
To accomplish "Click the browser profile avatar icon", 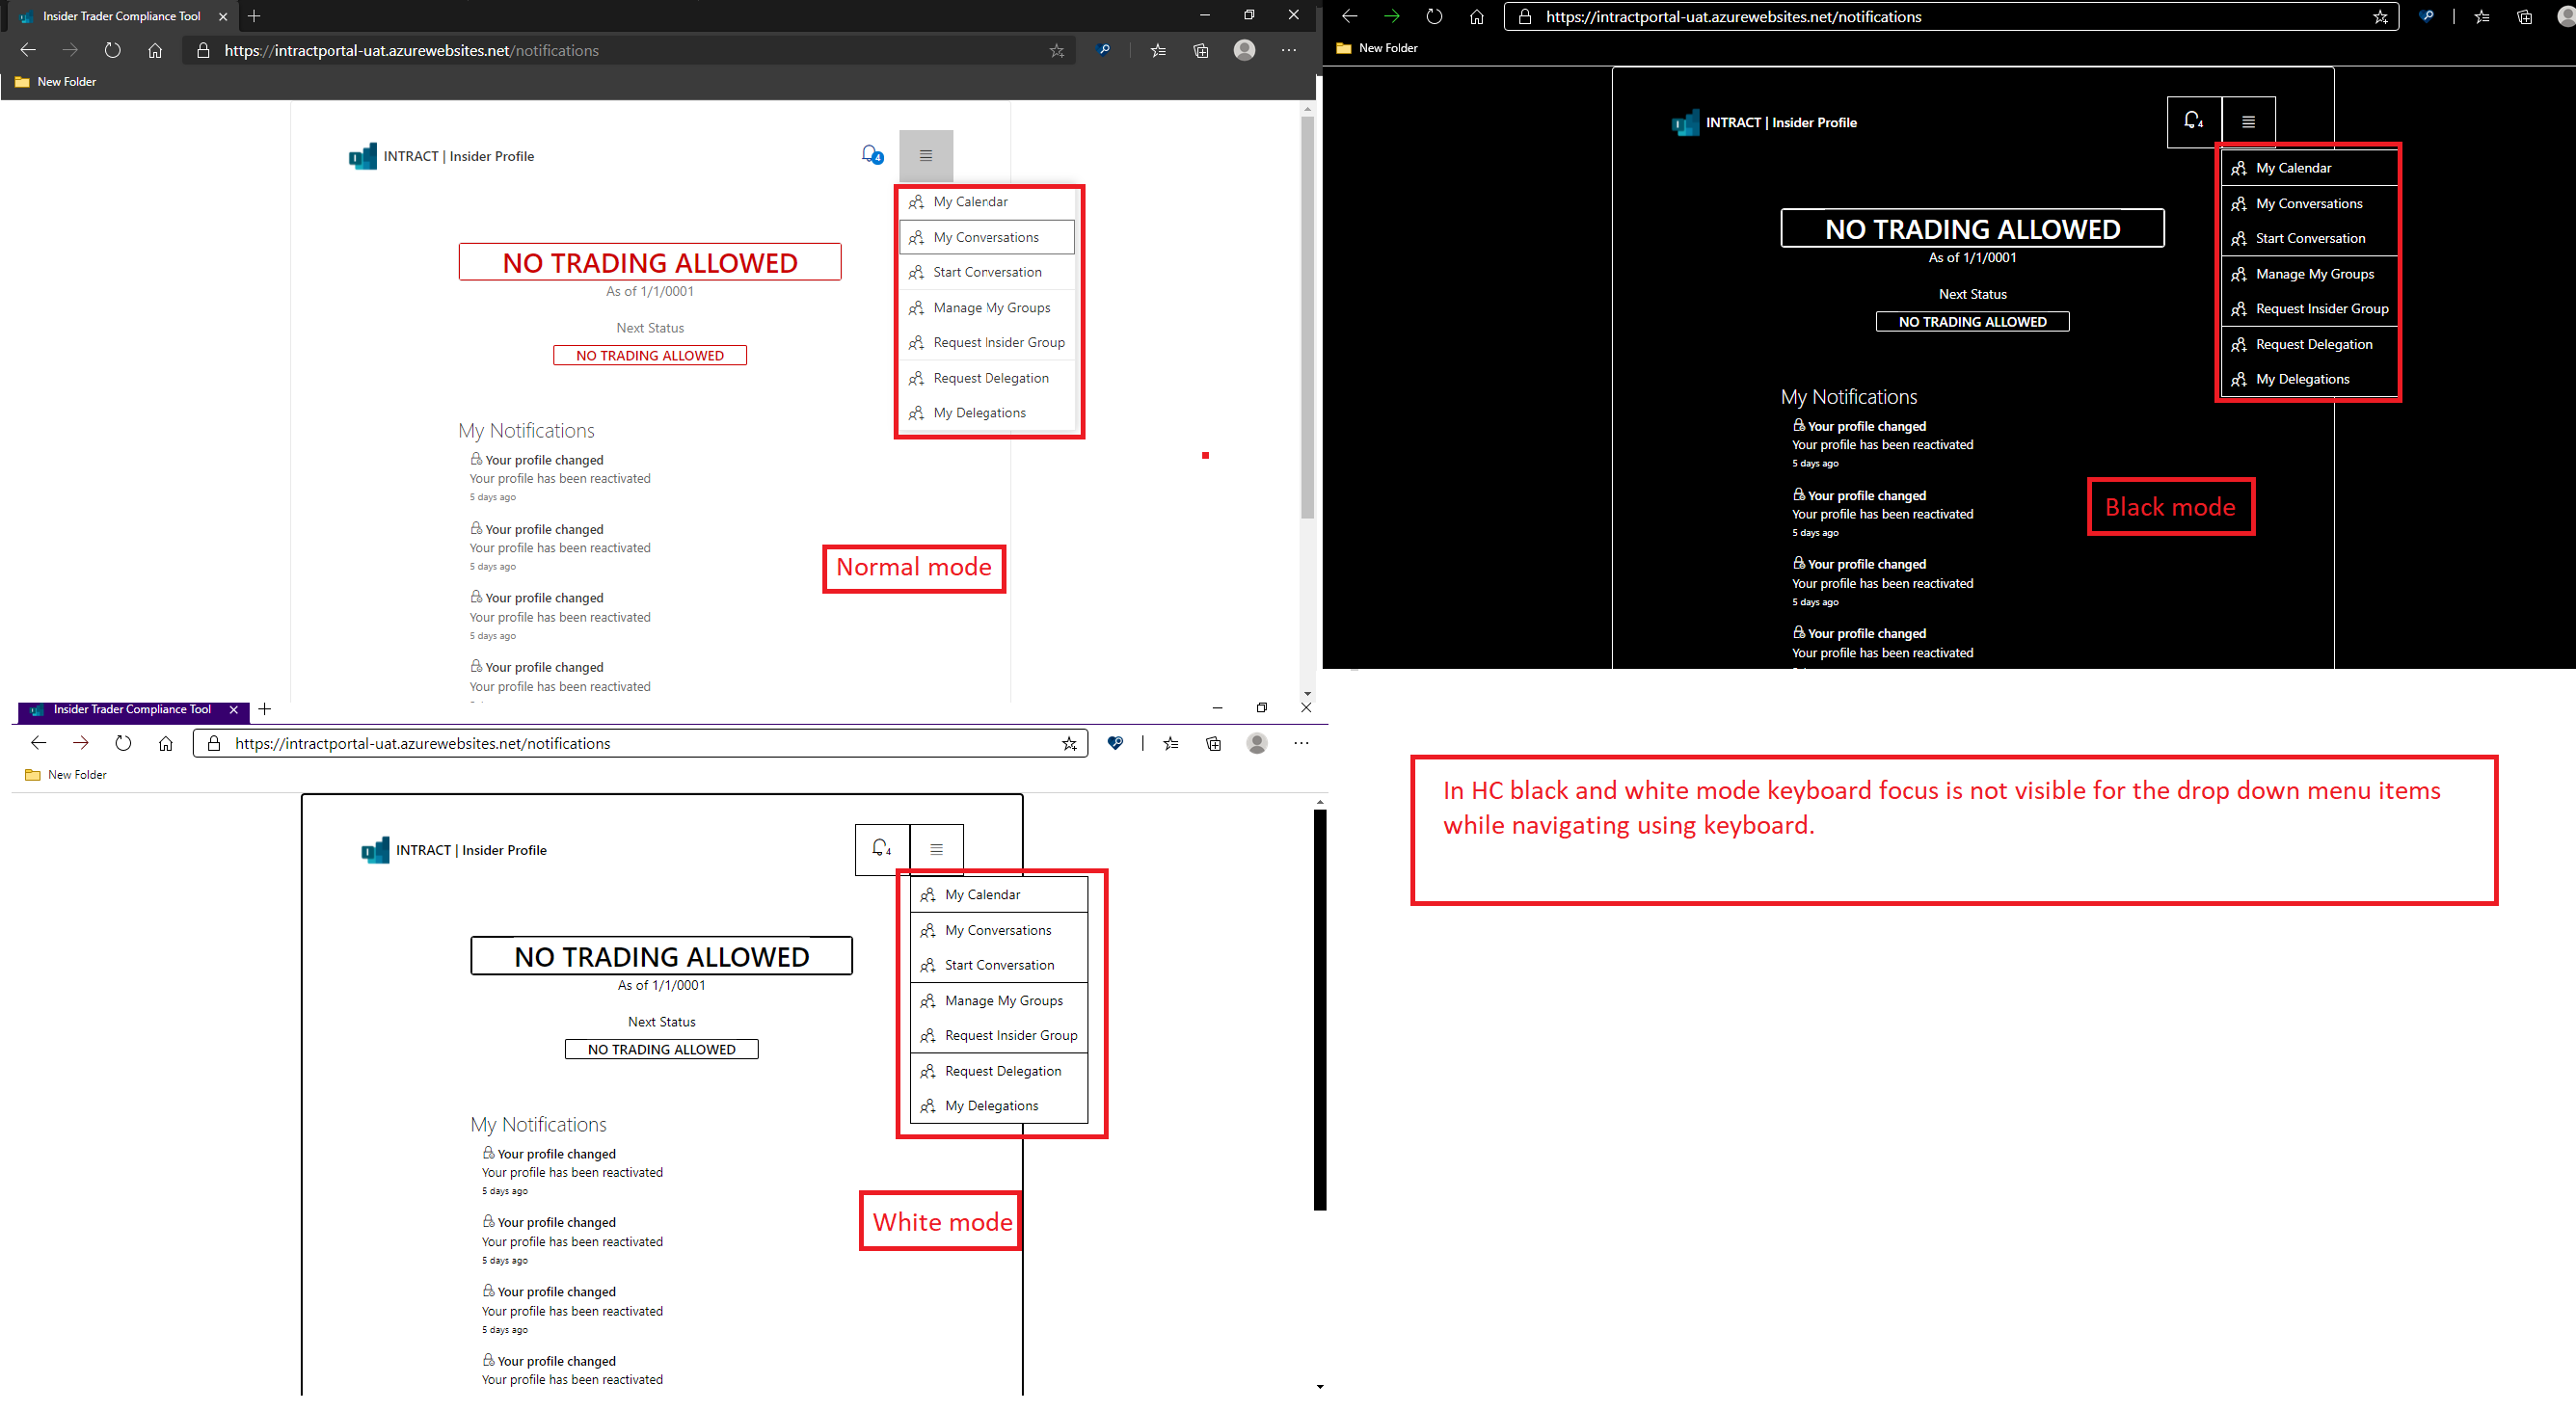I will 1244,50.
